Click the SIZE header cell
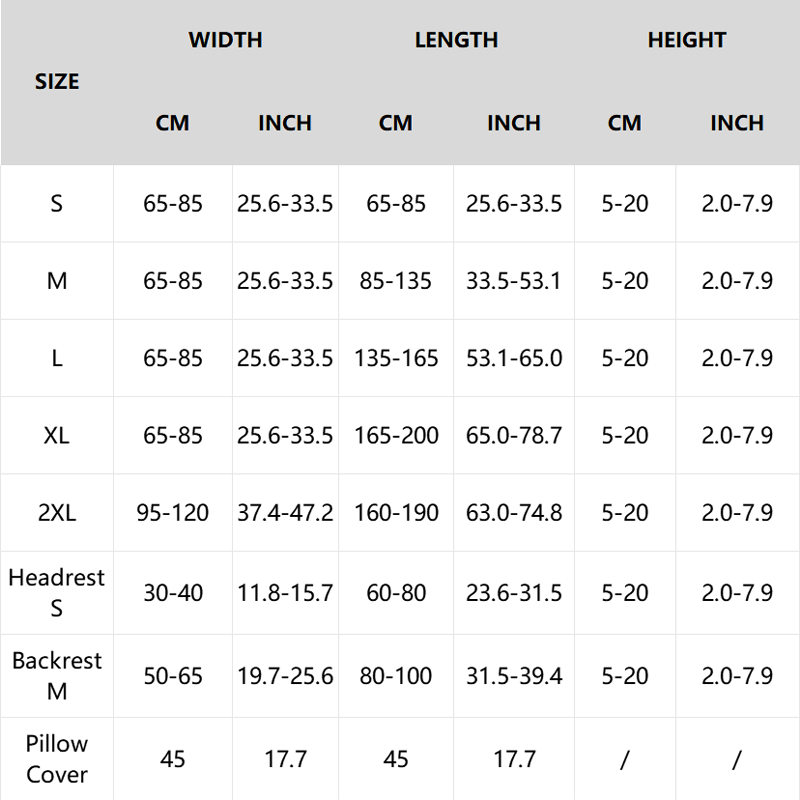Image resolution: width=800 pixels, height=800 pixels. pos(57,82)
